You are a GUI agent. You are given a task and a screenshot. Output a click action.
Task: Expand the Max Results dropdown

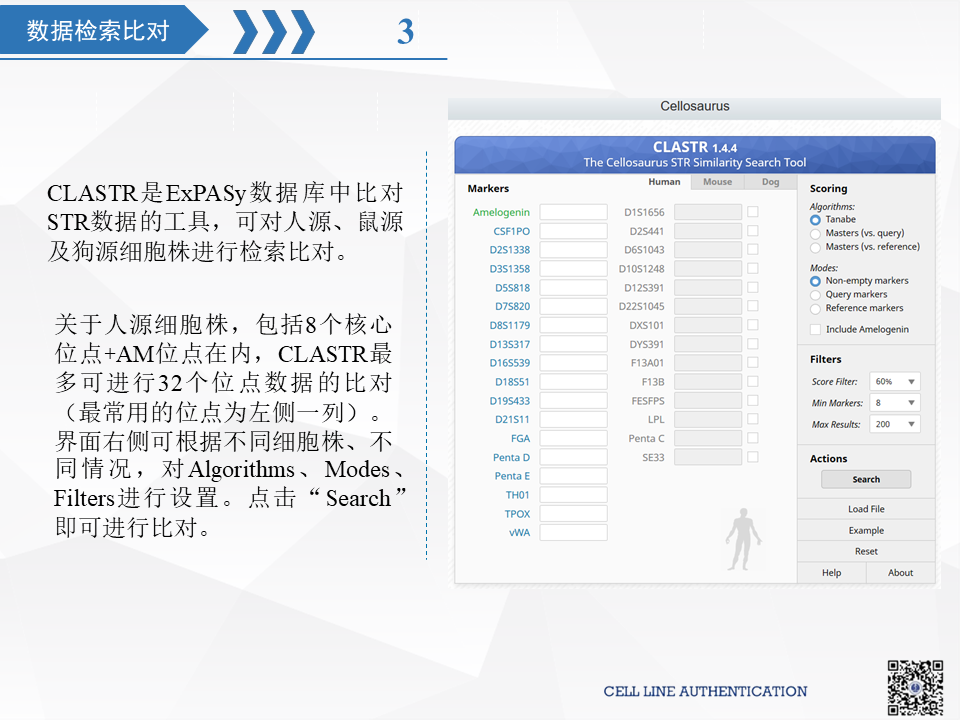(897, 423)
